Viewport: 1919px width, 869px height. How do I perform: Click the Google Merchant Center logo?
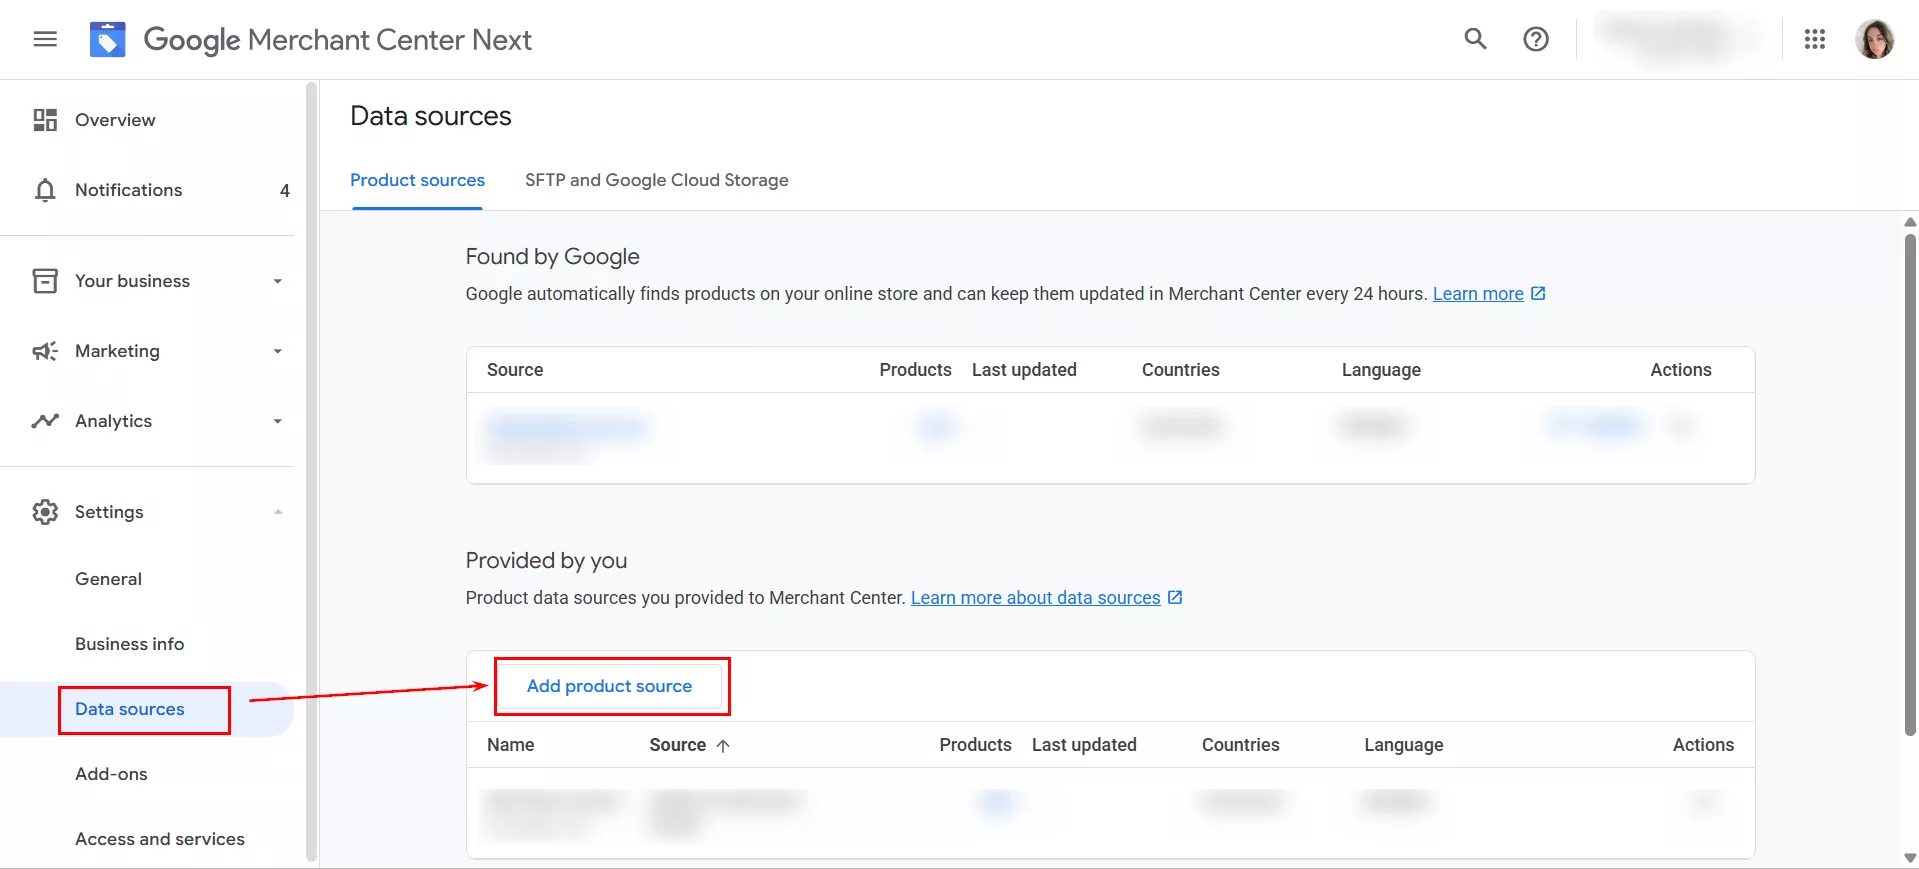pyautogui.click(x=108, y=40)
